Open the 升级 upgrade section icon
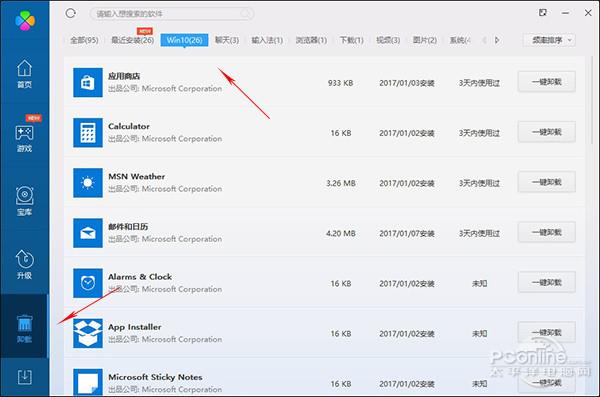600x397 pixels. (x=24, y=264)
